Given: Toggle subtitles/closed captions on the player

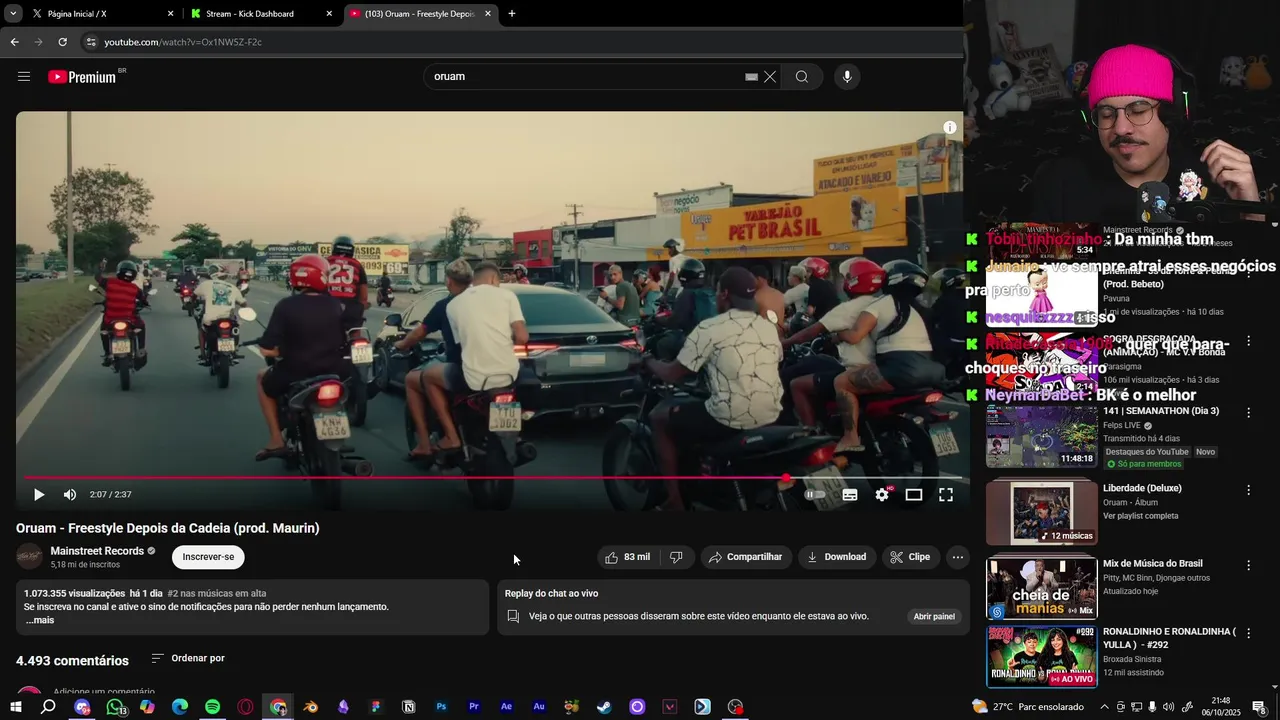Looking at the screenshot, I should click(x=850, y=494).
